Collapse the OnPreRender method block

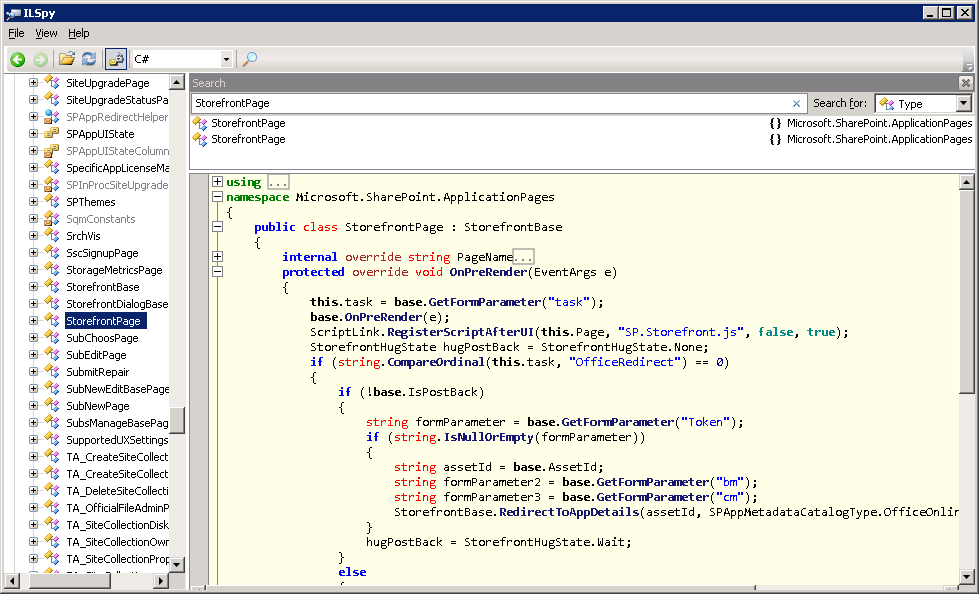217,272
